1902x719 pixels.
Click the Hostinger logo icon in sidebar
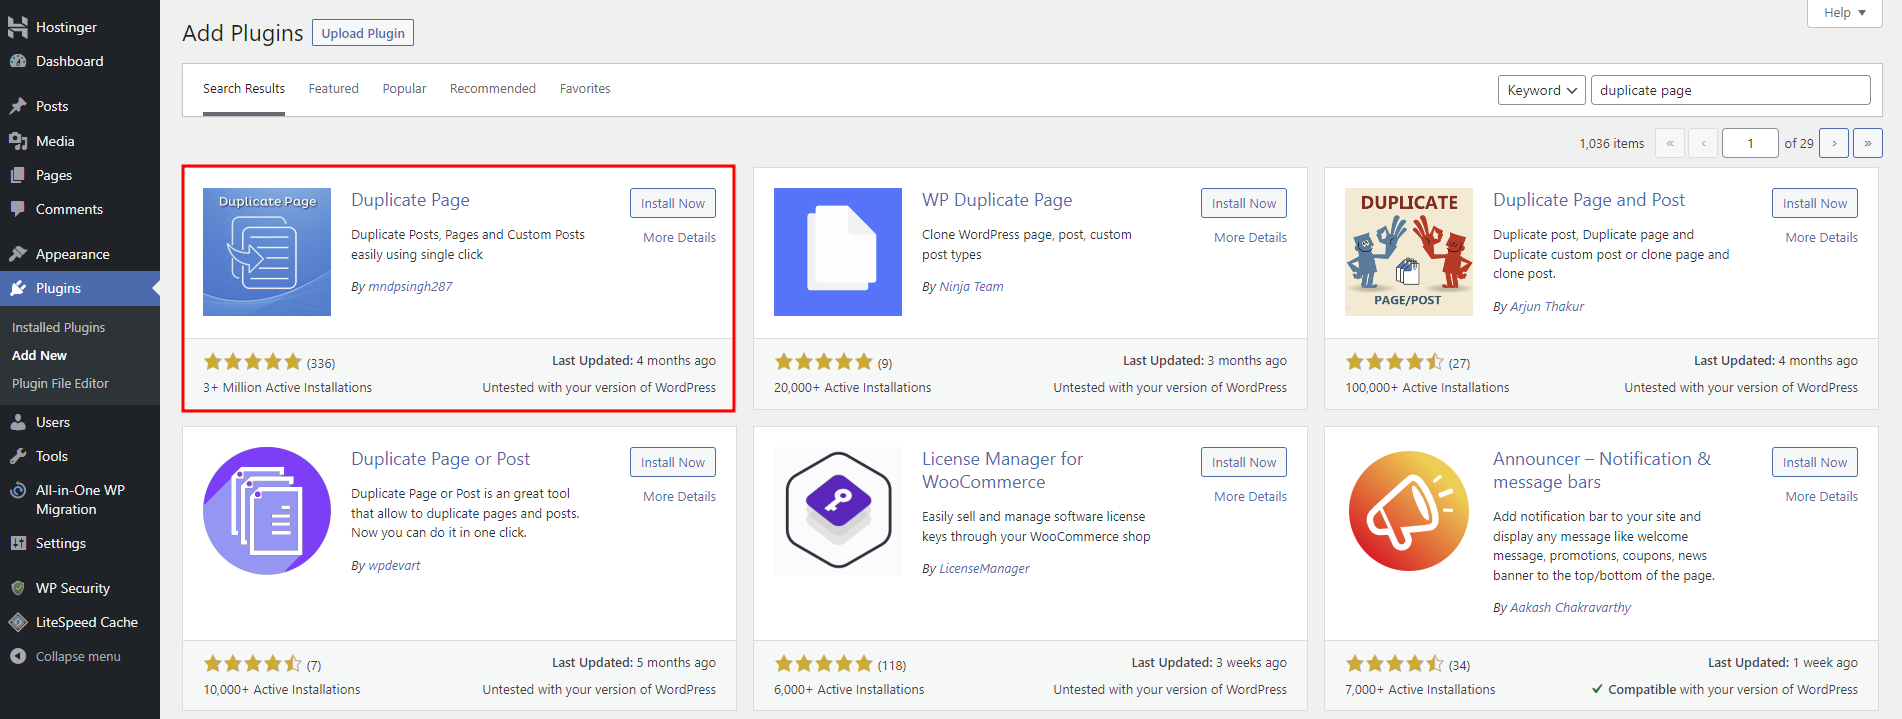[18, 27]
